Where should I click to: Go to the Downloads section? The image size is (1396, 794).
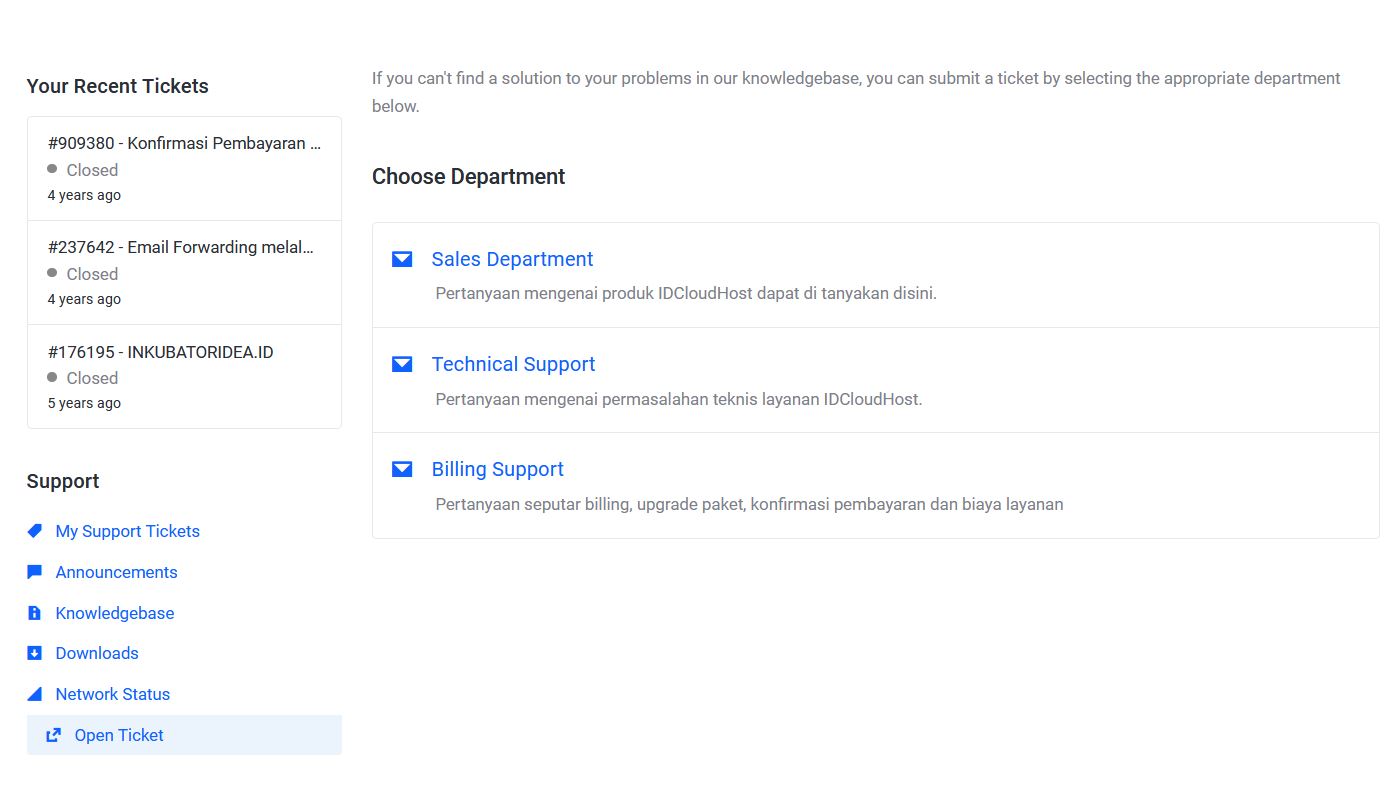pos(97,652)
